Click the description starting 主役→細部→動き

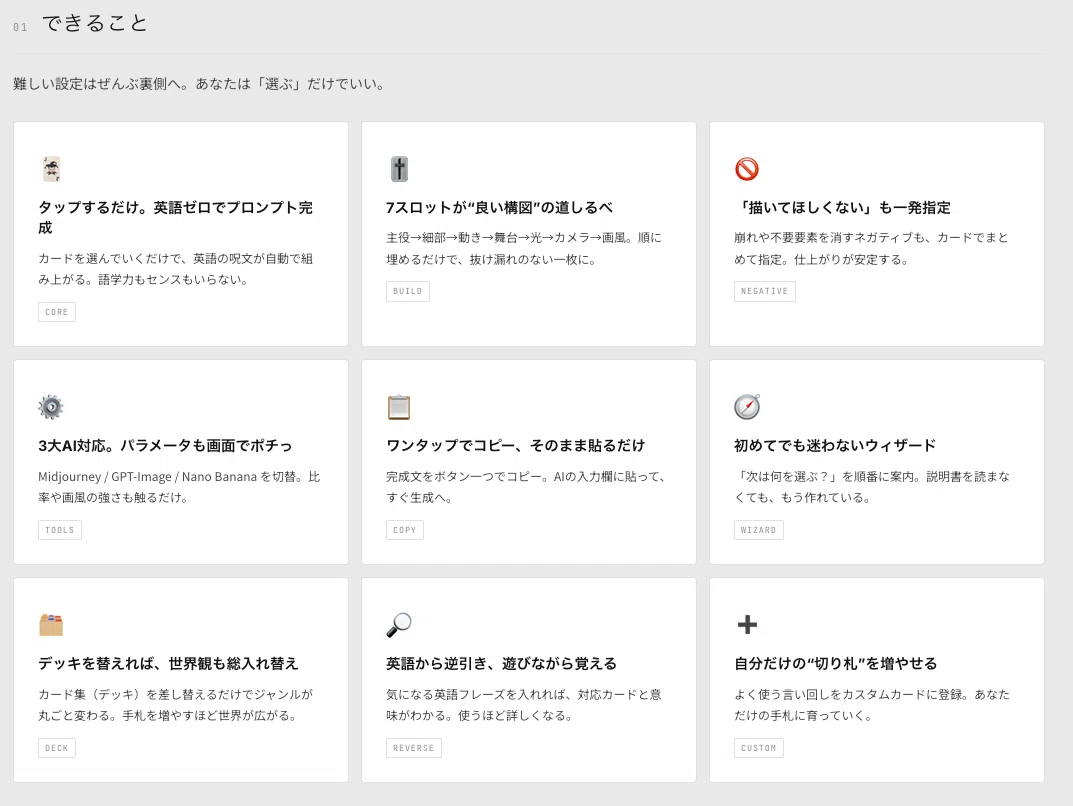(x=524, y=248)
